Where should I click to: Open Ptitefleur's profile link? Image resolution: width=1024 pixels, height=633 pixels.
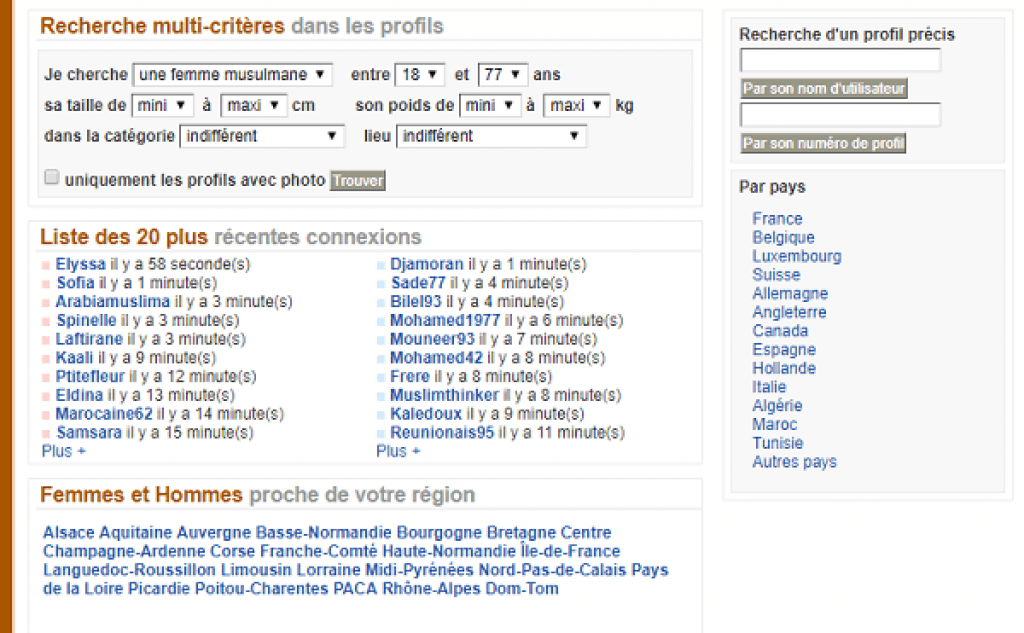pos(90,377)
